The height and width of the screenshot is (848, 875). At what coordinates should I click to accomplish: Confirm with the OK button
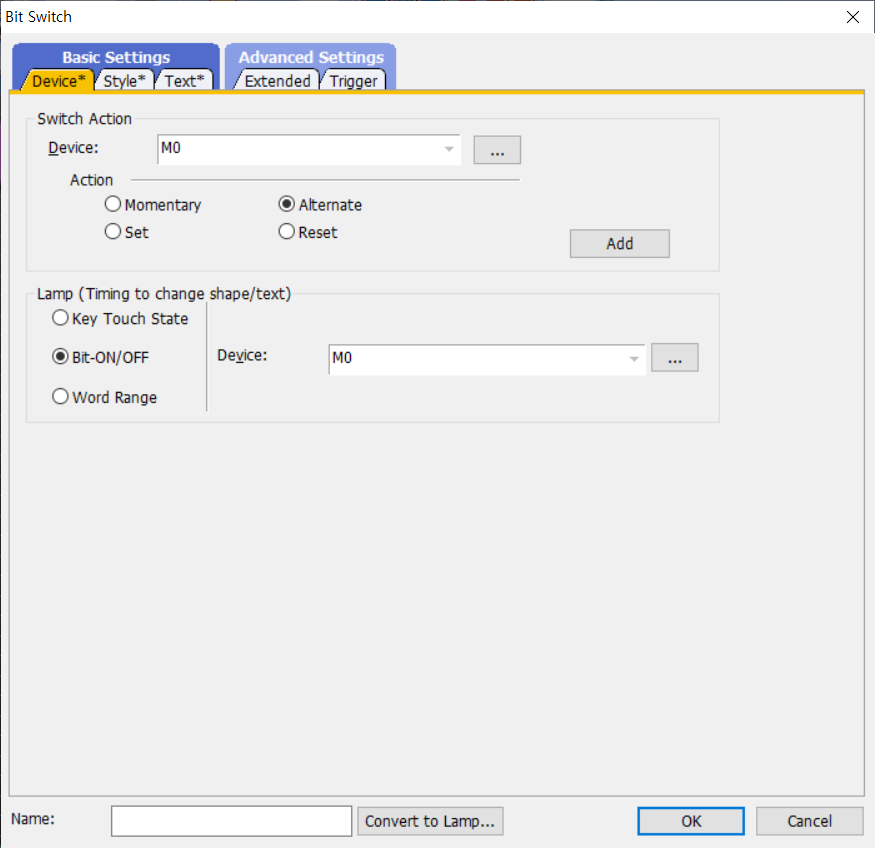click(x=691, y=821)
